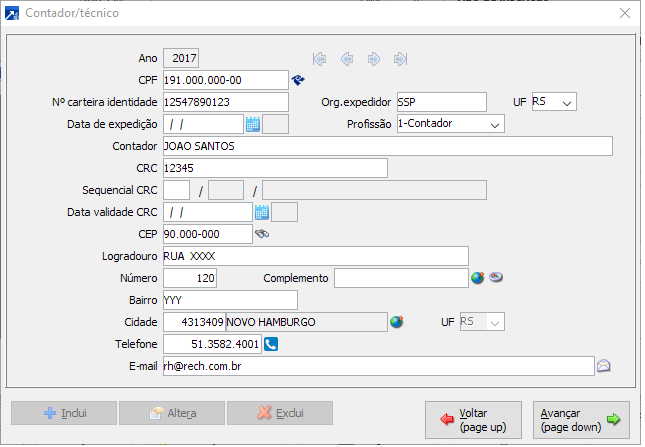
Task: Click the Número field with 120
Action: tap(190, 278)
